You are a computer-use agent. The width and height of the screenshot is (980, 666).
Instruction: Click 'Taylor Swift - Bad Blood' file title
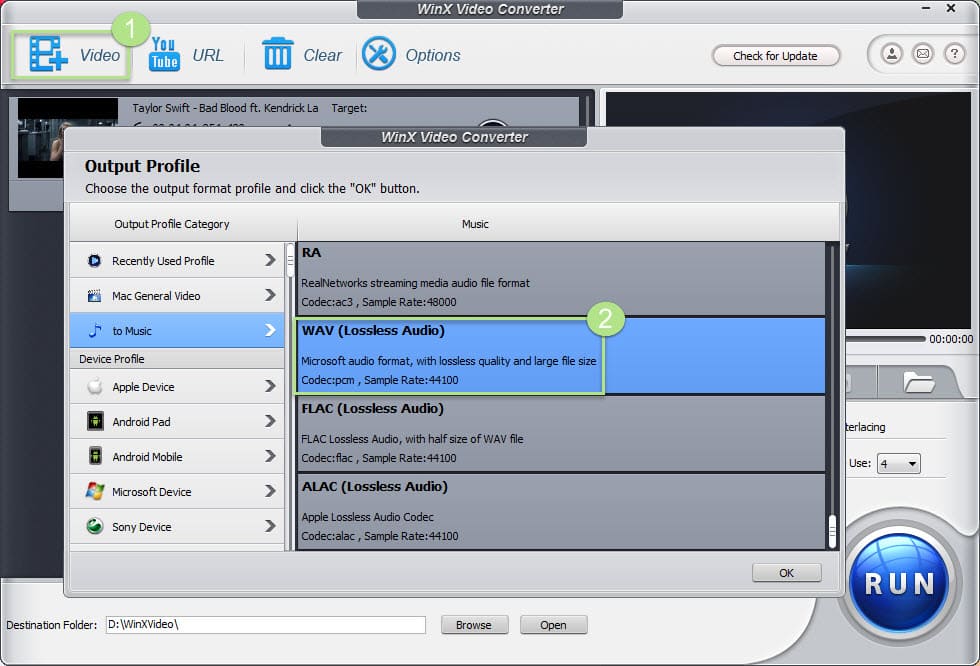pyautogui.click(x=225, y=108)
